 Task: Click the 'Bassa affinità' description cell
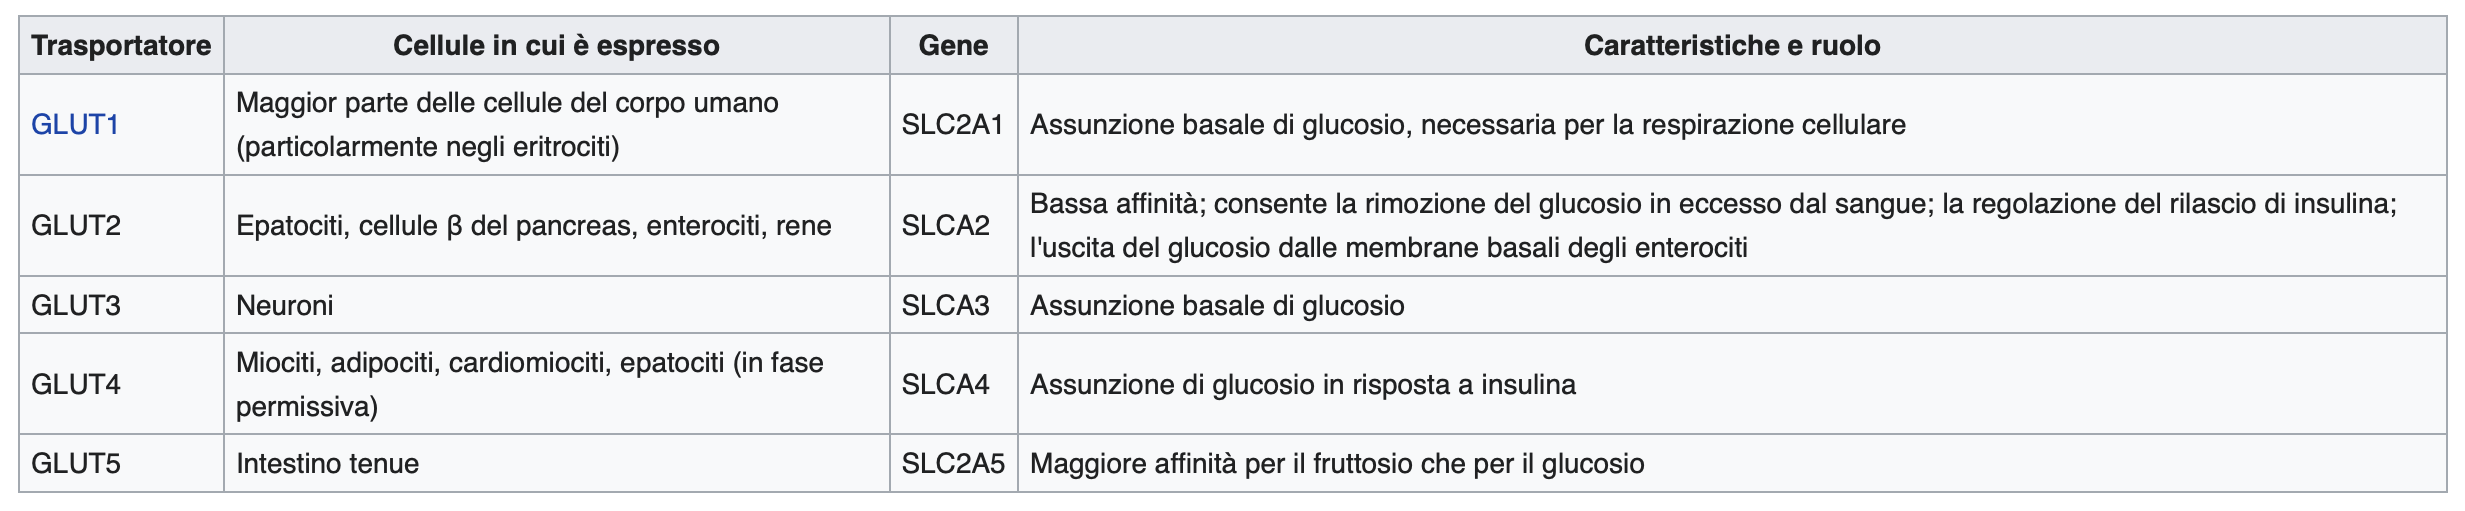pyautogui.click(x=1713, y=226)
